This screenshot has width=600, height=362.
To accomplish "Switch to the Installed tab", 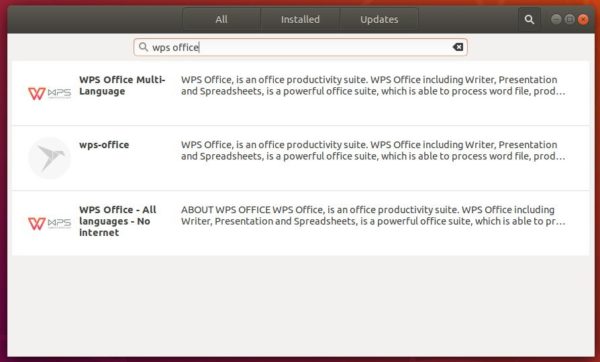I will (300, 20).
